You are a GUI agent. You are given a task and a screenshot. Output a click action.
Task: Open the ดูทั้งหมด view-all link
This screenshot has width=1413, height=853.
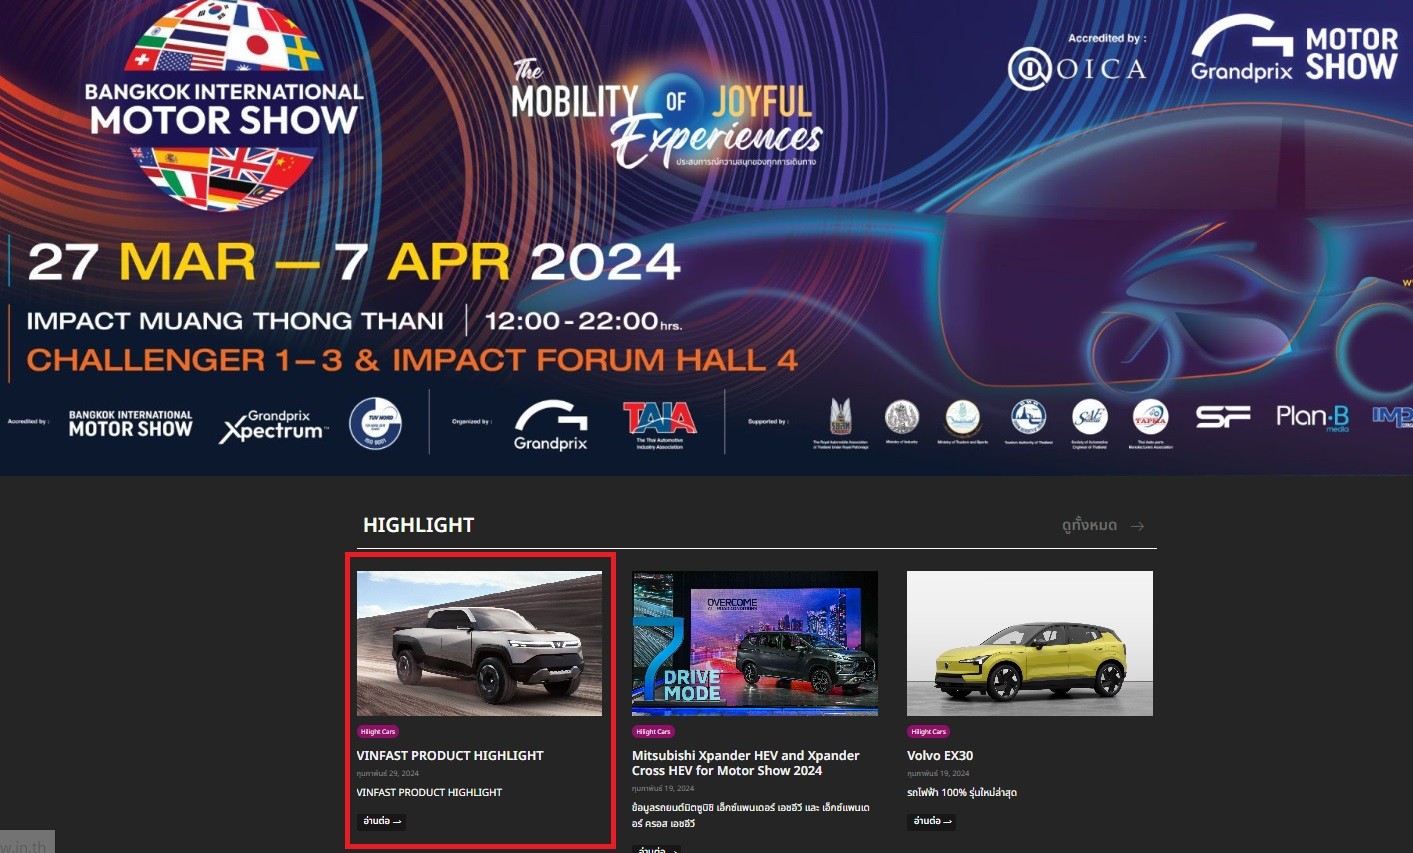(x=1089, y=526)
